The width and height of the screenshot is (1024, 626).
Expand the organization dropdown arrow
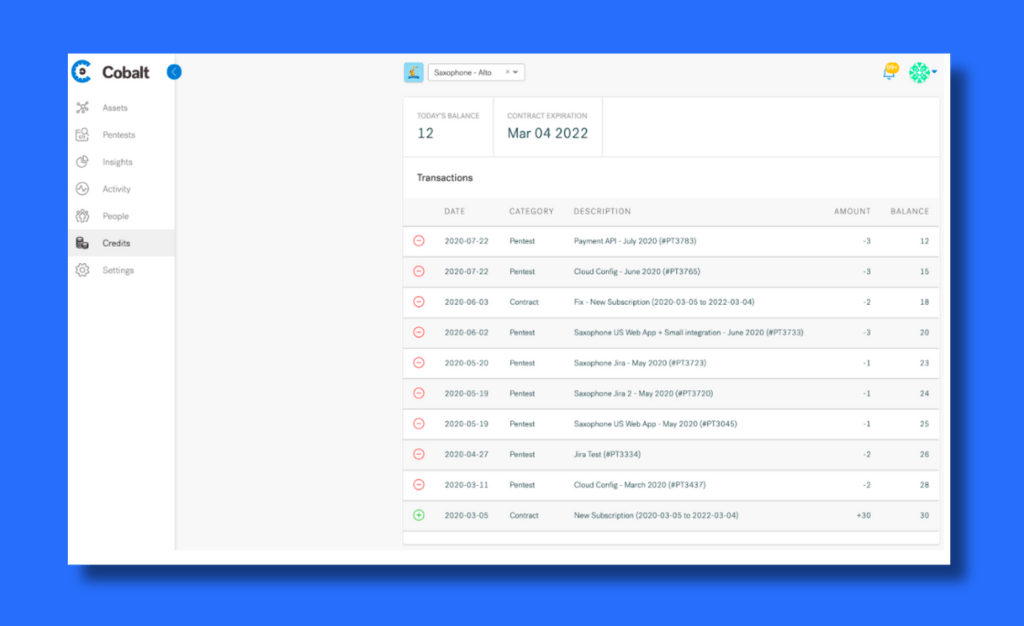tap(516, 72)
